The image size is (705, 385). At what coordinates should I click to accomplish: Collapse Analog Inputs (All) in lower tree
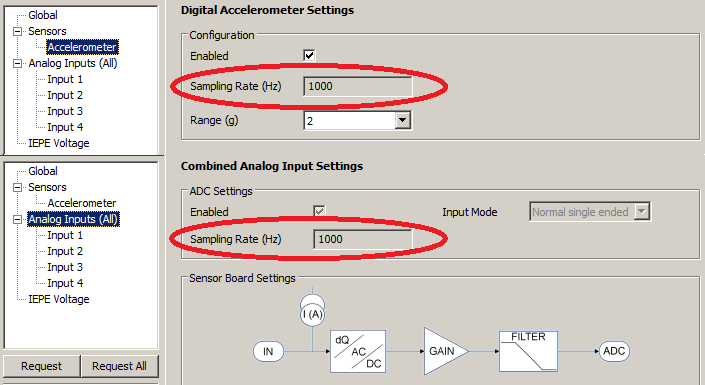(18, 219)
